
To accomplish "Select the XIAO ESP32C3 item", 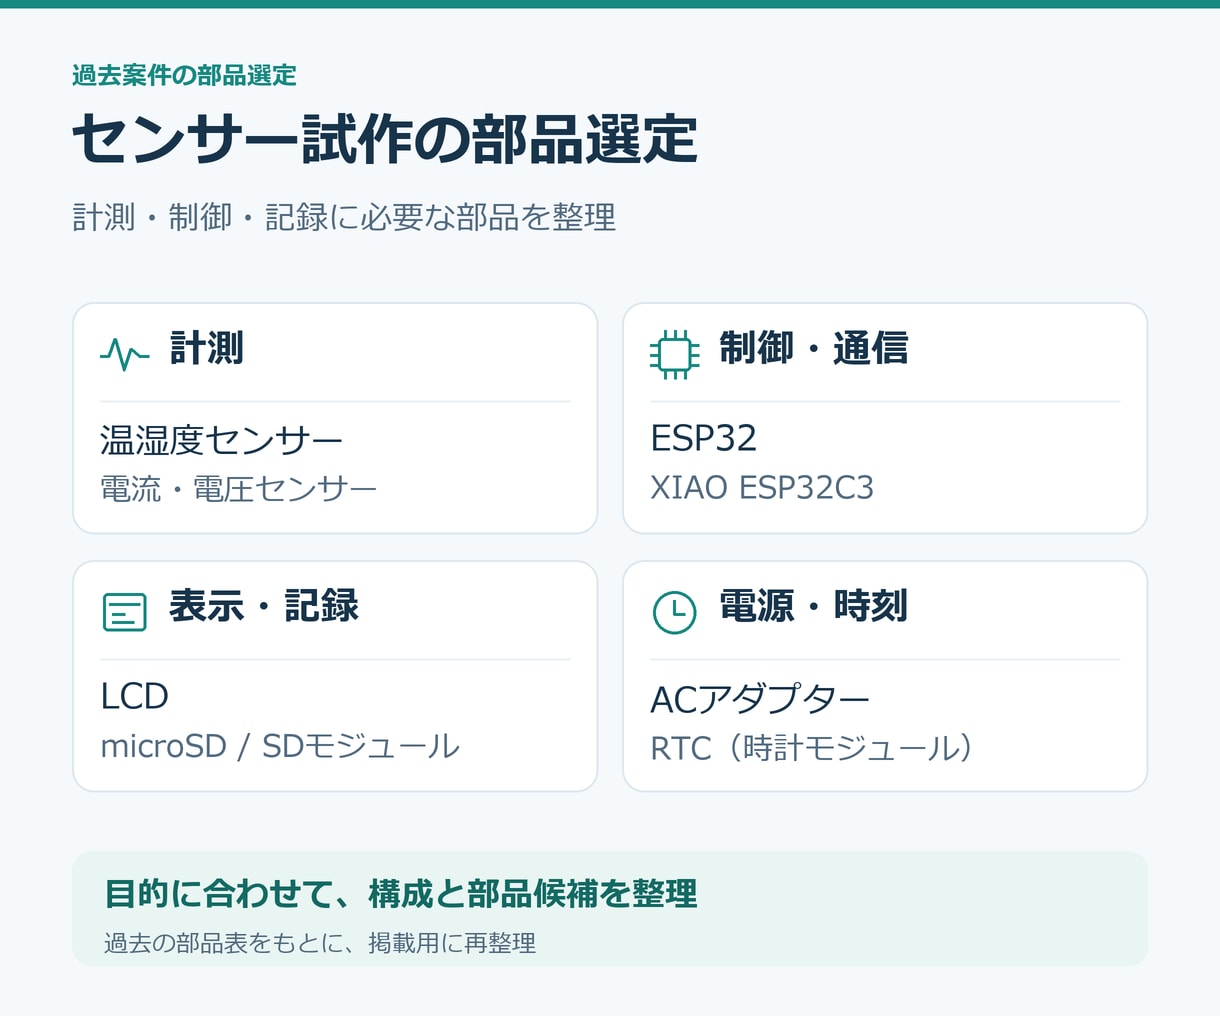I will point(762,487).
